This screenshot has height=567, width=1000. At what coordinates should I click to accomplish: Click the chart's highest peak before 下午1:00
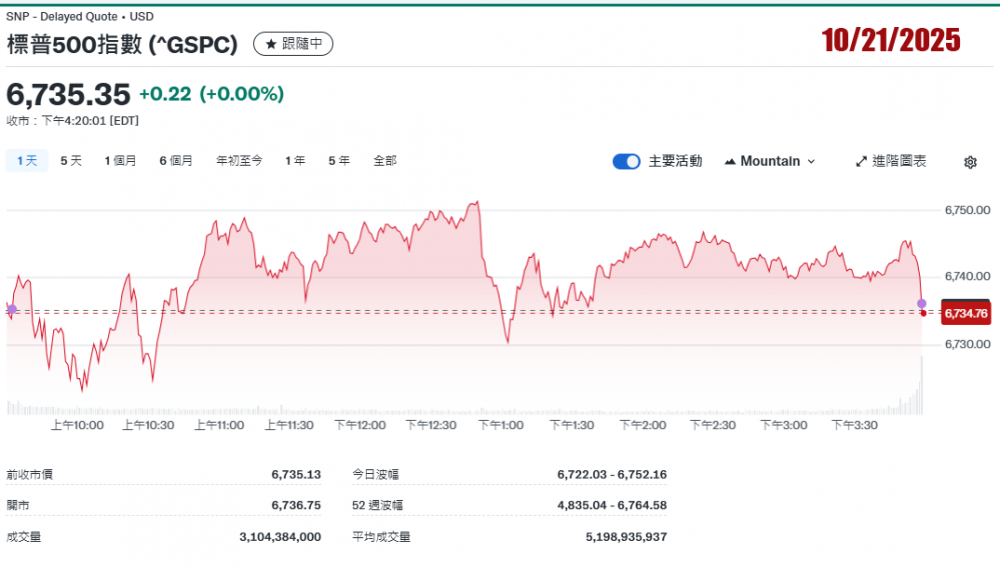(478, 203)
